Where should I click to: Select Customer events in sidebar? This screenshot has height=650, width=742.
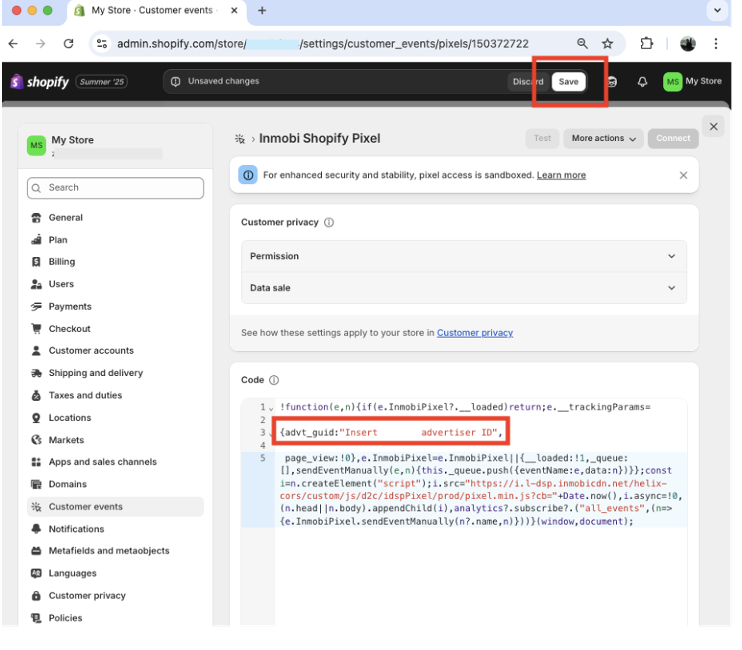pos(115,507)
